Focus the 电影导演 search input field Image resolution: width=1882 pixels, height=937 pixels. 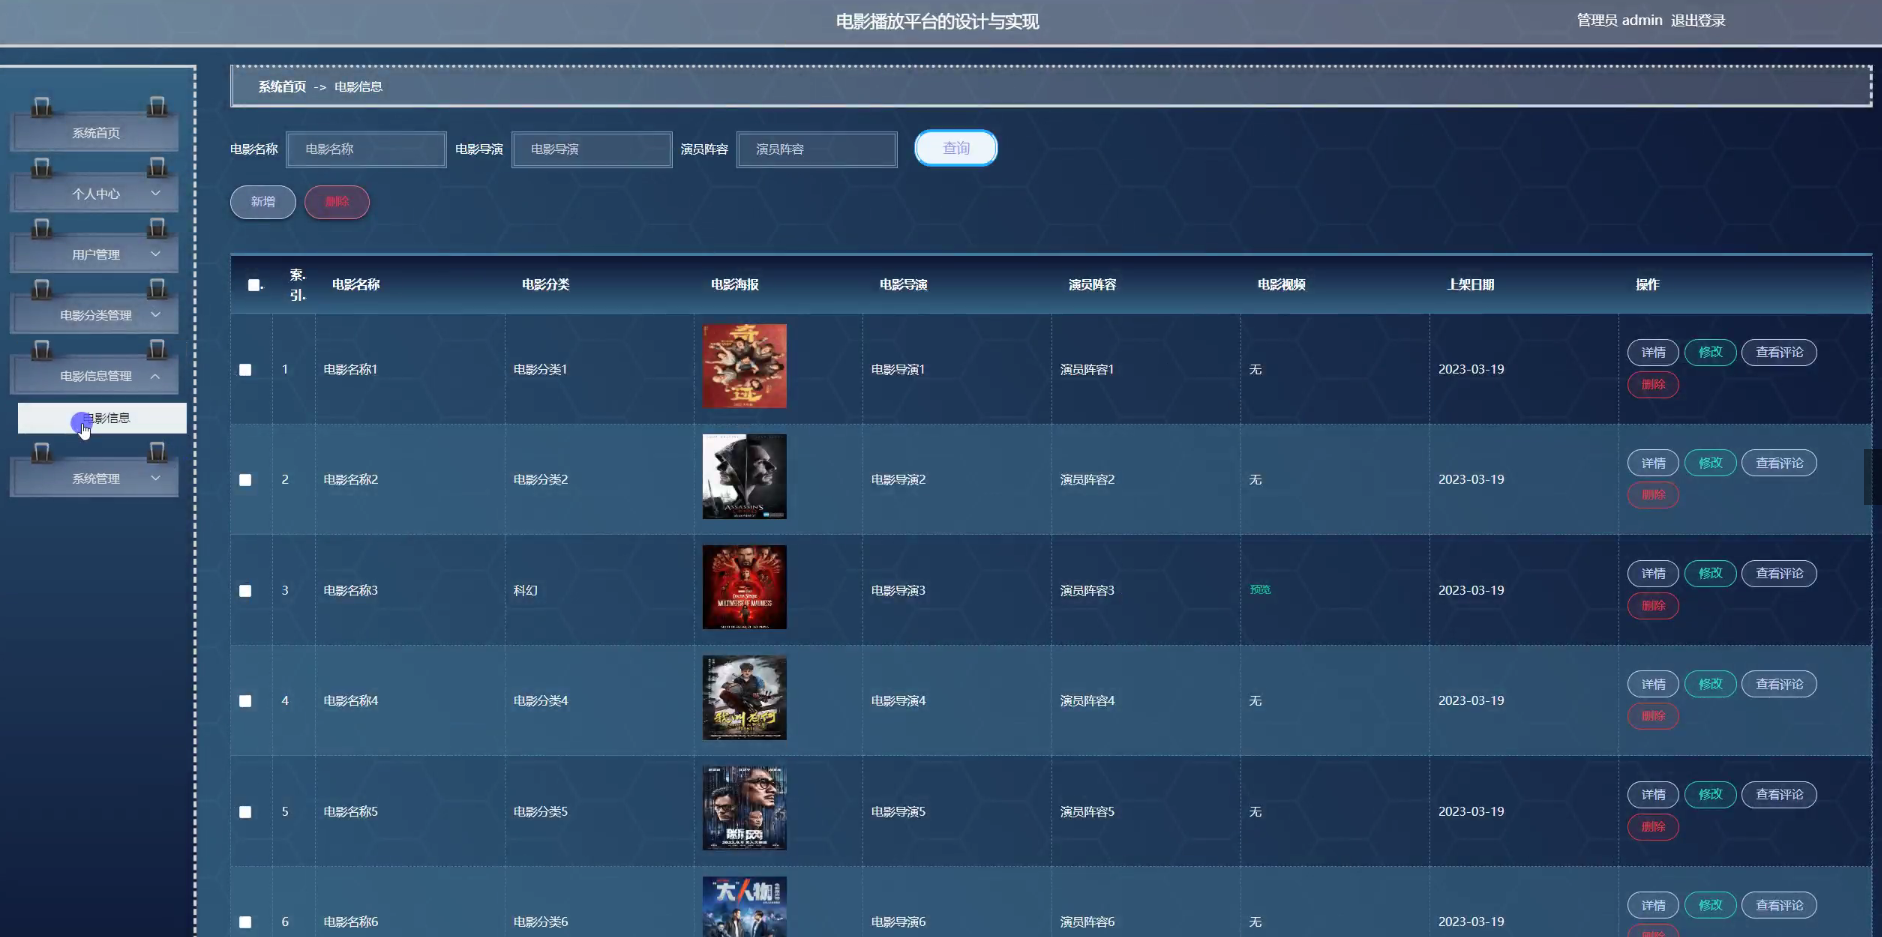tap(591, 149)
